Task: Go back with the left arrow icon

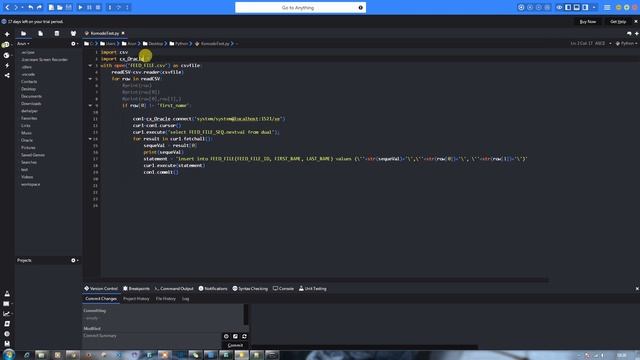Action: pyautogui.click(x=7, y=7)
